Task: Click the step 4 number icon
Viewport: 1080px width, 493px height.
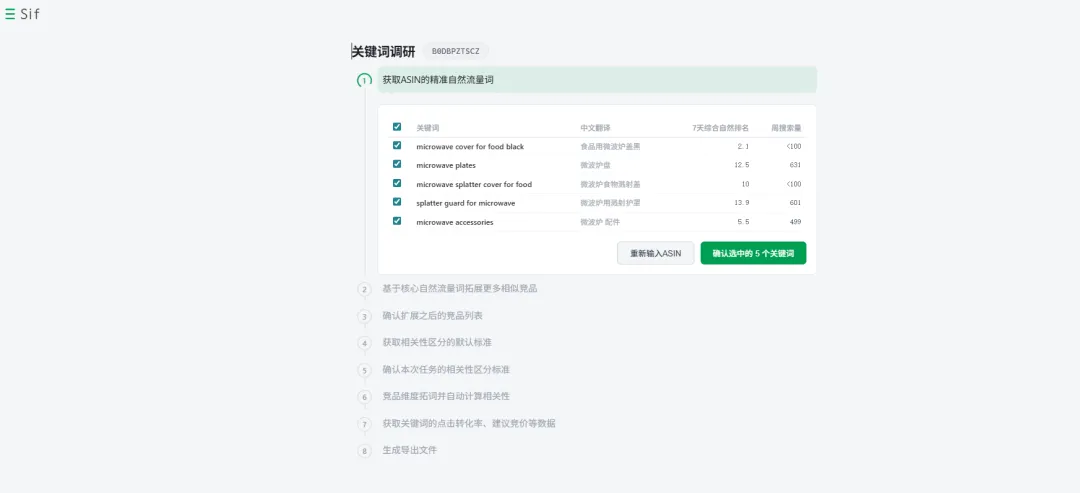Action: point(364,343)
